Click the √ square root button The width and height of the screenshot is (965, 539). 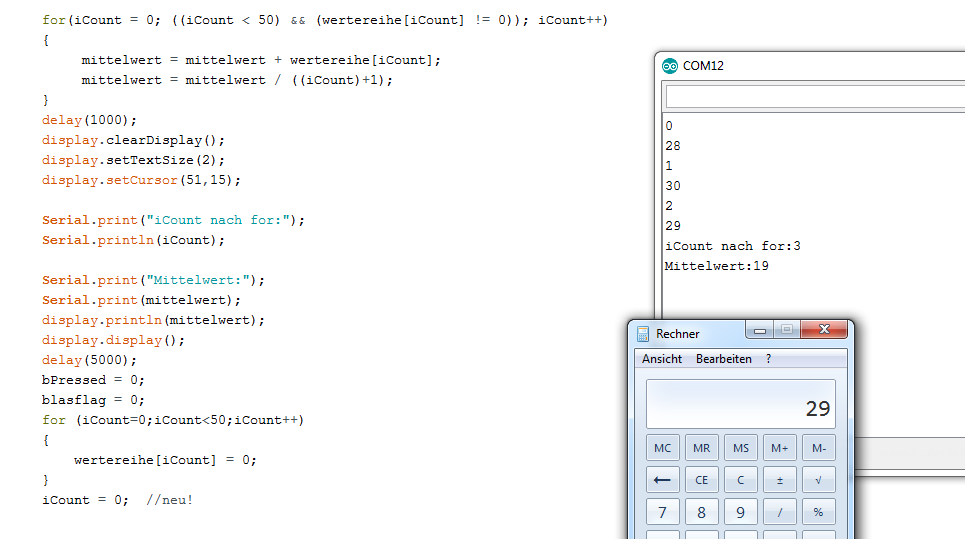pos(819,480)
